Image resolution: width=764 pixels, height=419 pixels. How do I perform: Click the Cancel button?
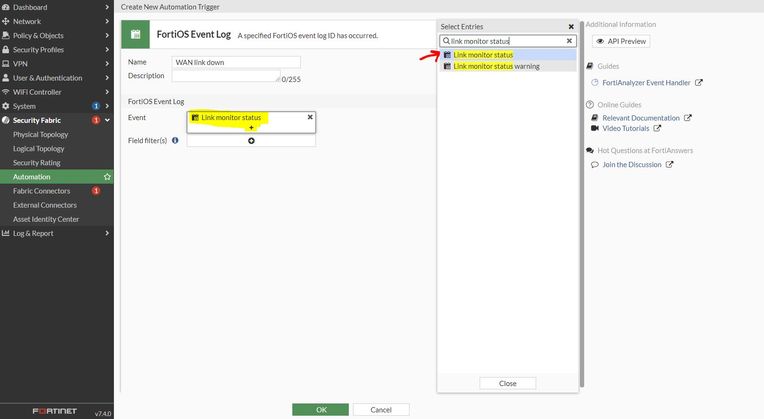[381, 410]
